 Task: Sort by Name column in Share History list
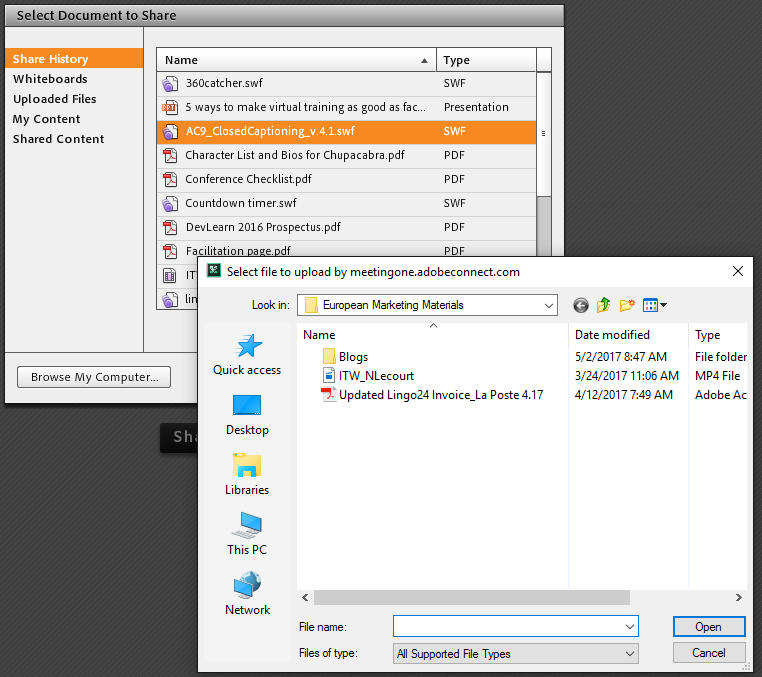coord(296,60)
